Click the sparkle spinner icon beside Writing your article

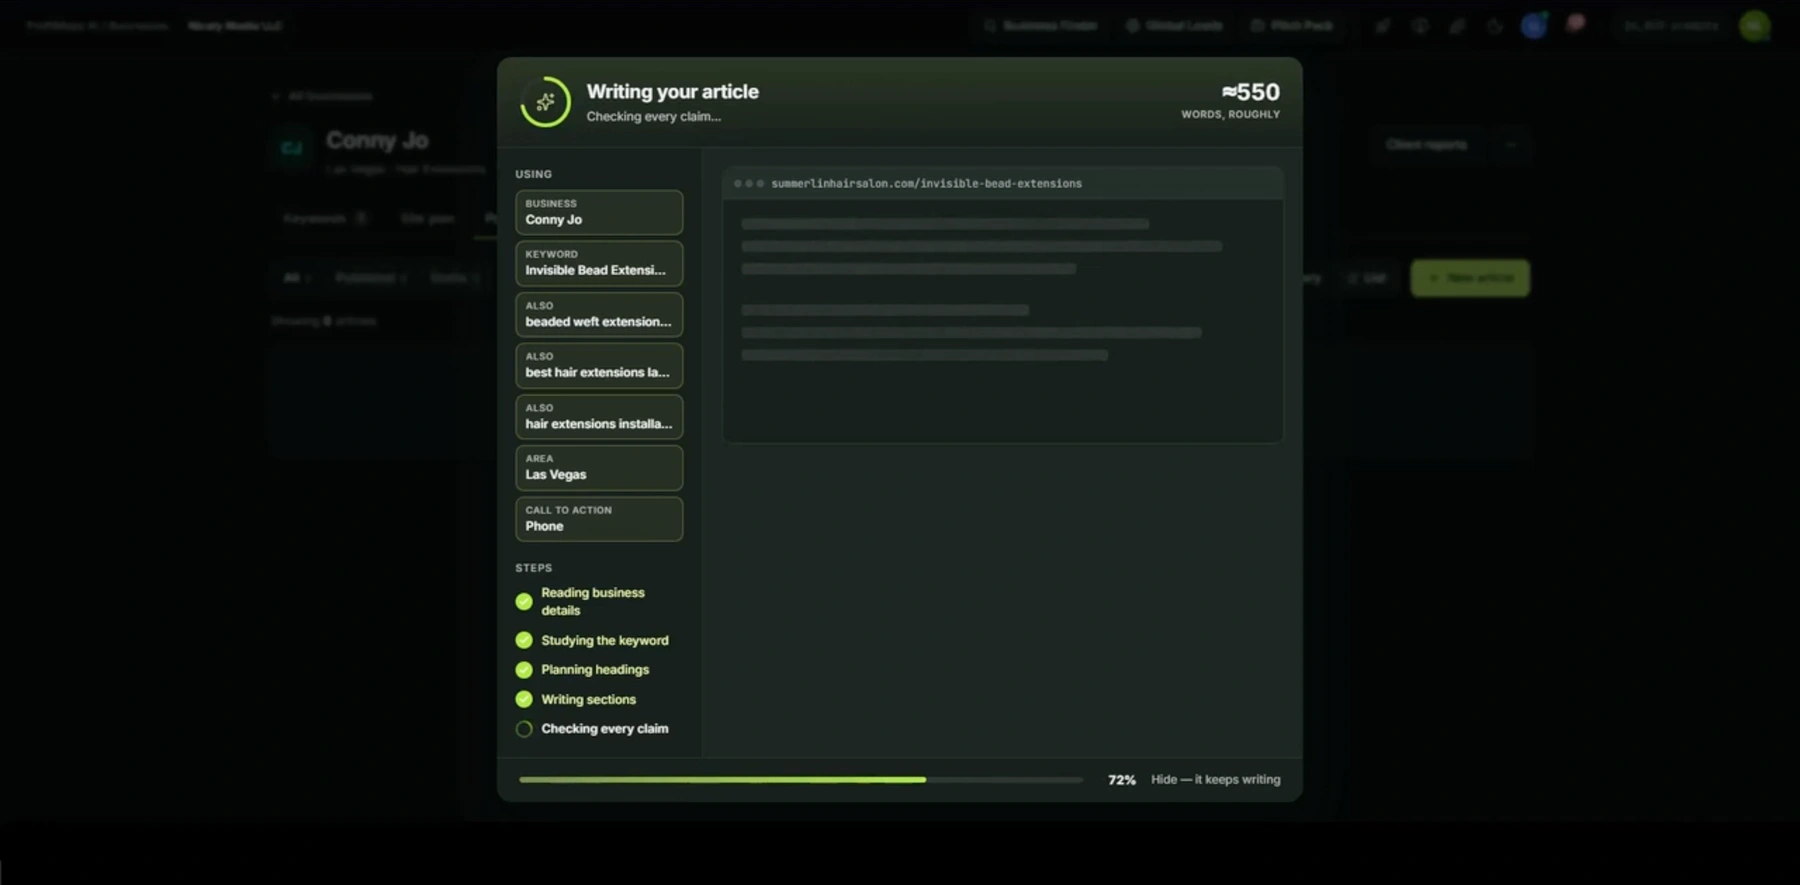545,102
